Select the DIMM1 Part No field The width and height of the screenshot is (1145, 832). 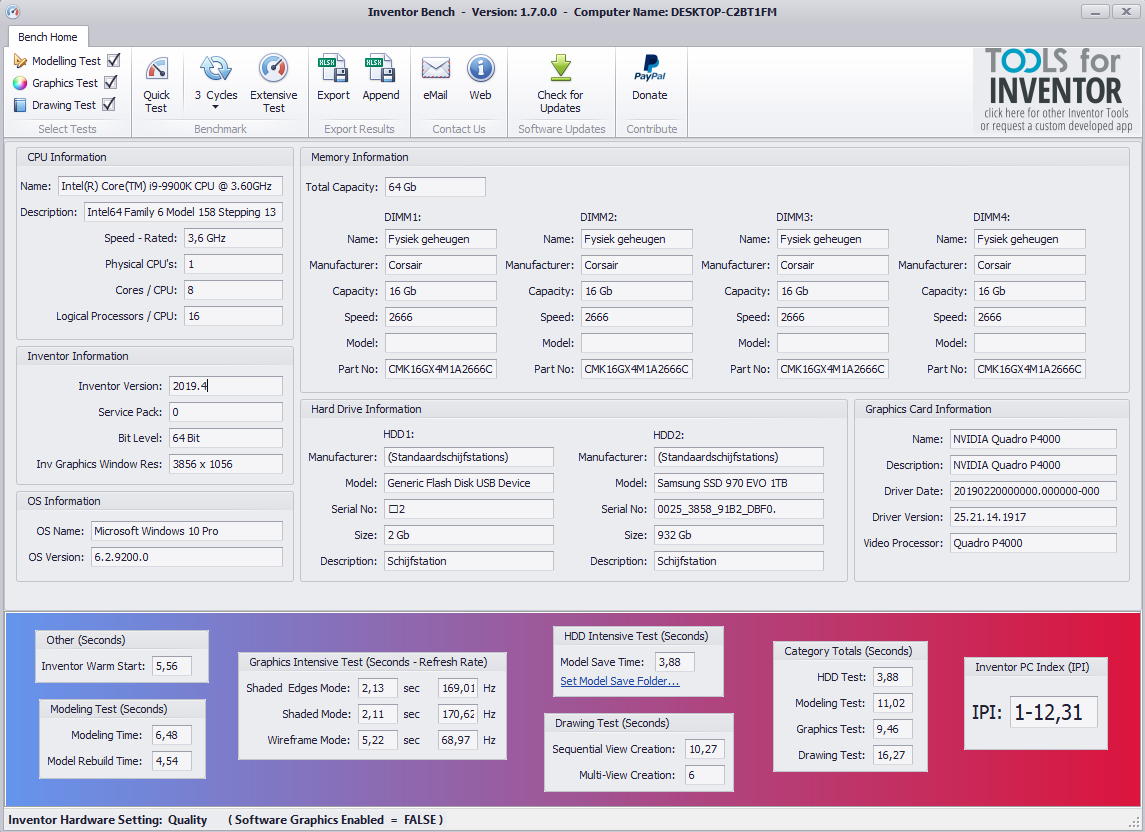(x=441, y=369)
